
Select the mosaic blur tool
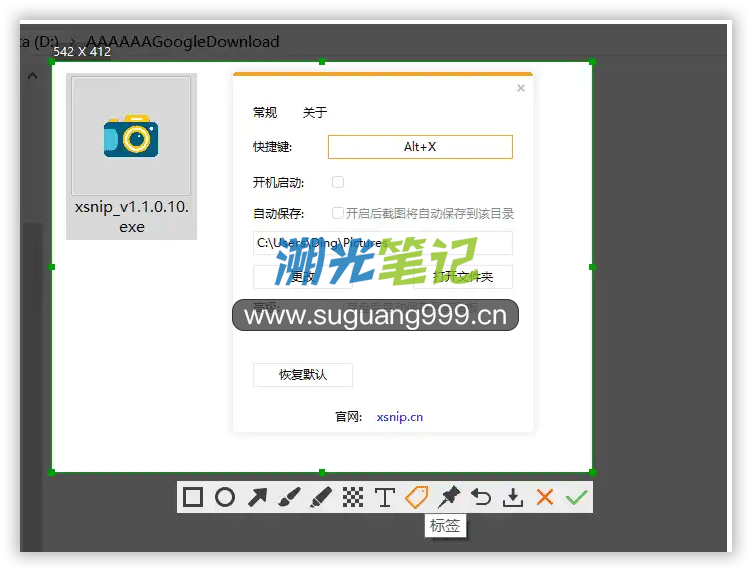[353, 497]
